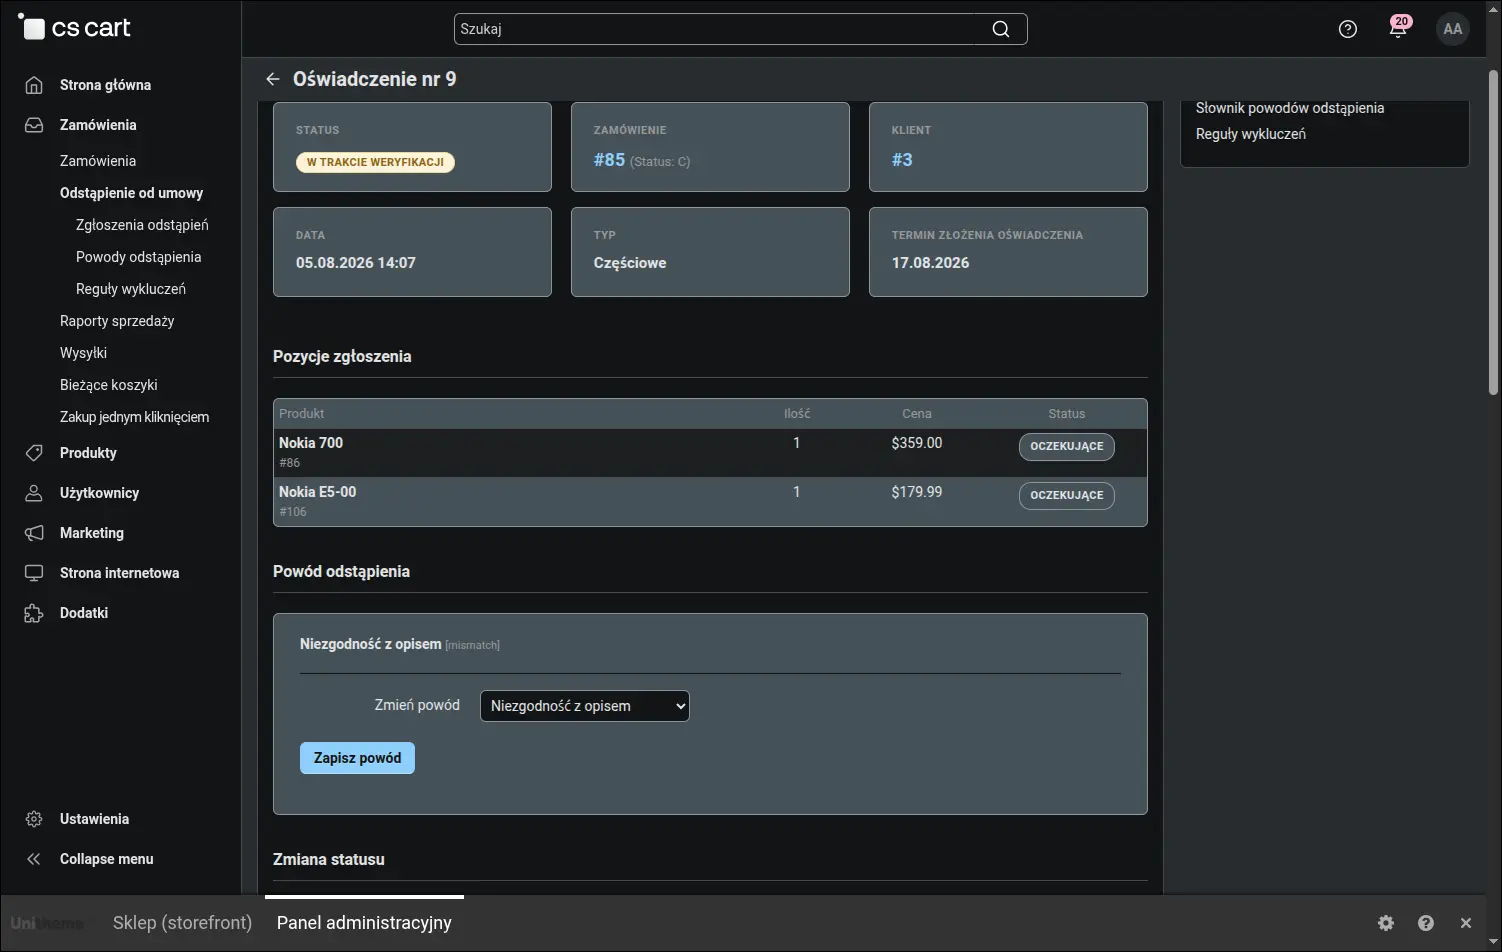Open the Zmień powód dropdown
This screenshot has width=1502, height=952.
pos(585,706)
